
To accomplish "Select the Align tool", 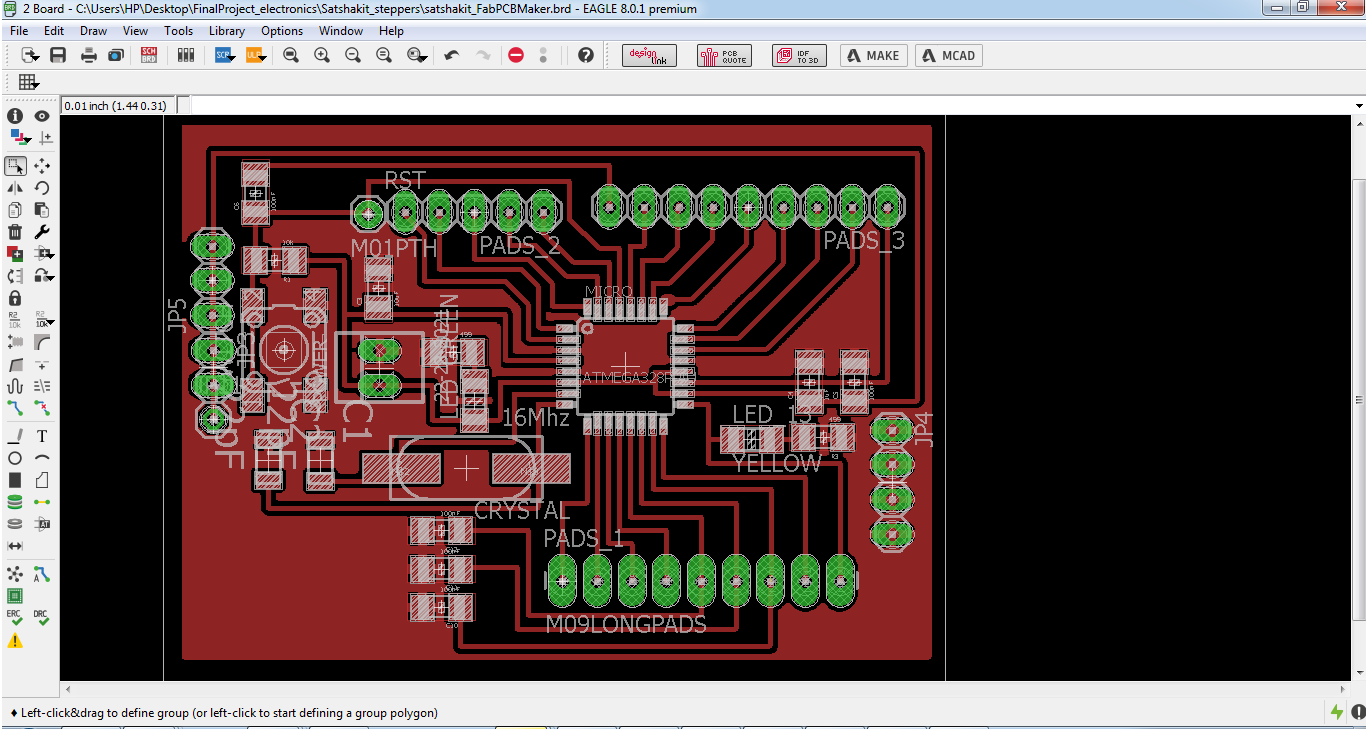I will point(42,386).
